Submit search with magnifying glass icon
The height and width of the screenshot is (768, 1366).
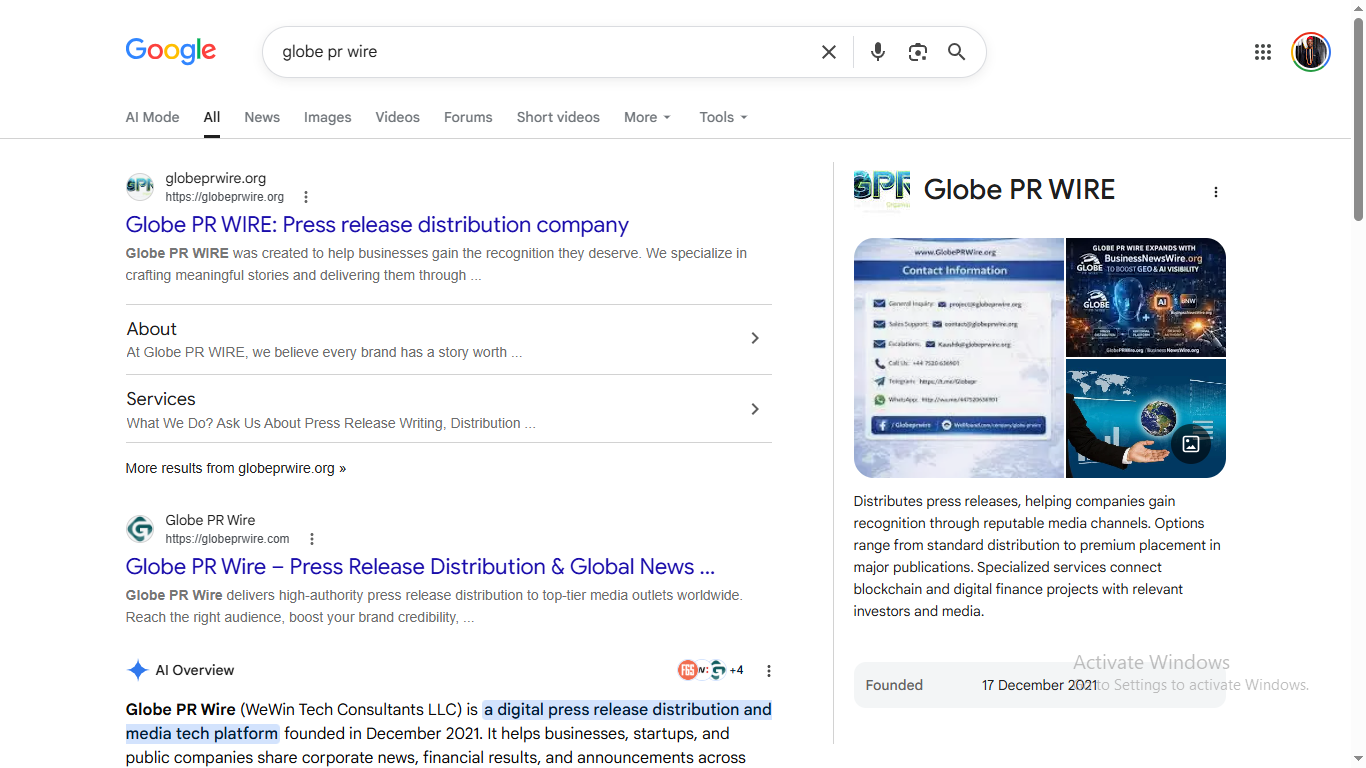pyautogui.click(x=957, y=52)
